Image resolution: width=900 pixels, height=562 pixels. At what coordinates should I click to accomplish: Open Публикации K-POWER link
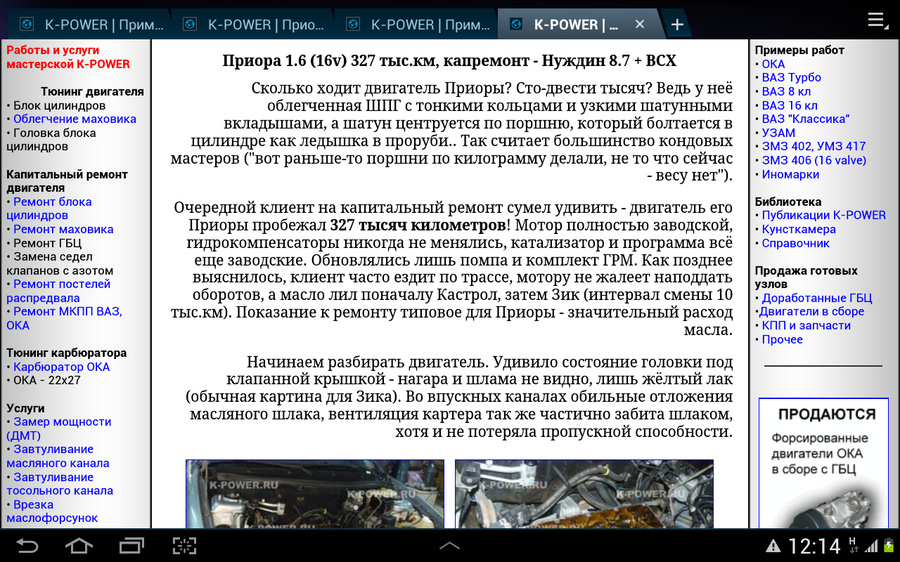point(824,215)
